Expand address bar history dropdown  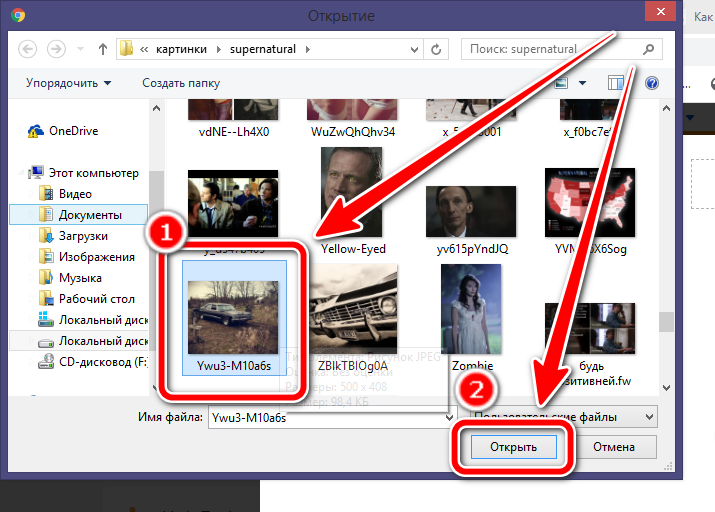tap(414, 49)
